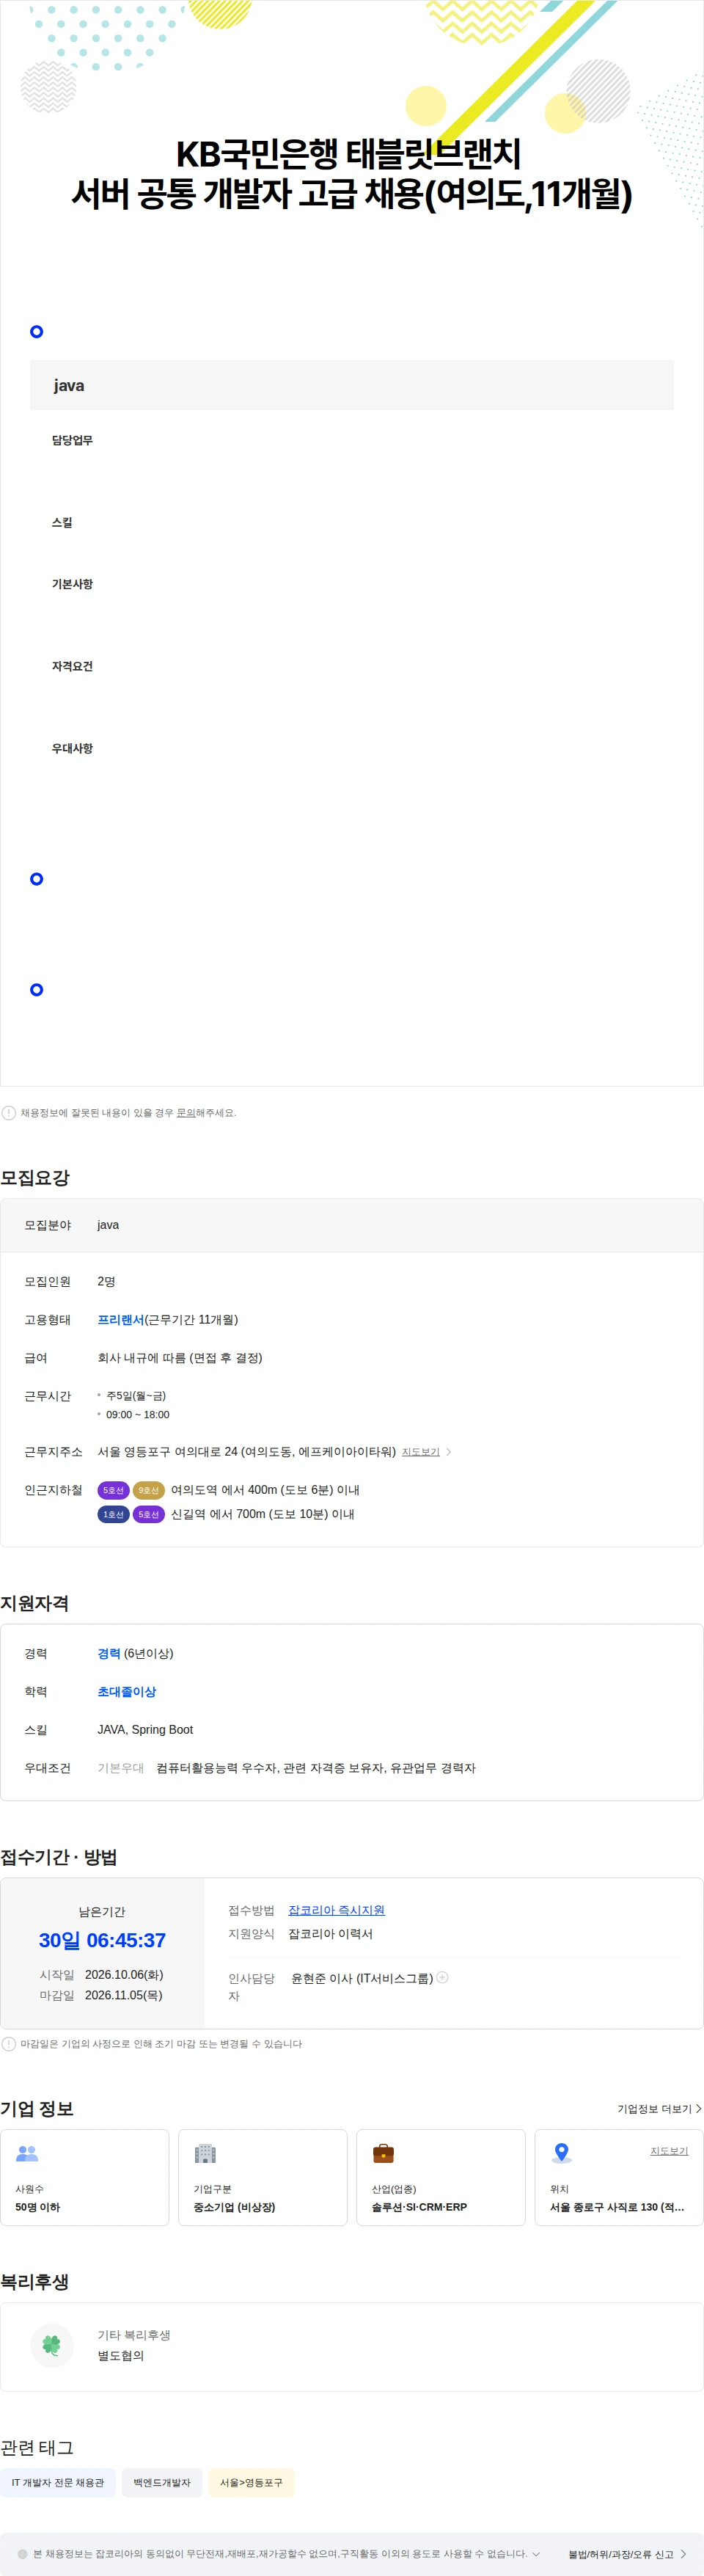The image size is (704, 2576).
Task: Click the 서울 종로구 사직로 130 location text
Action: pyautogui.click(x=617, y=2207)
